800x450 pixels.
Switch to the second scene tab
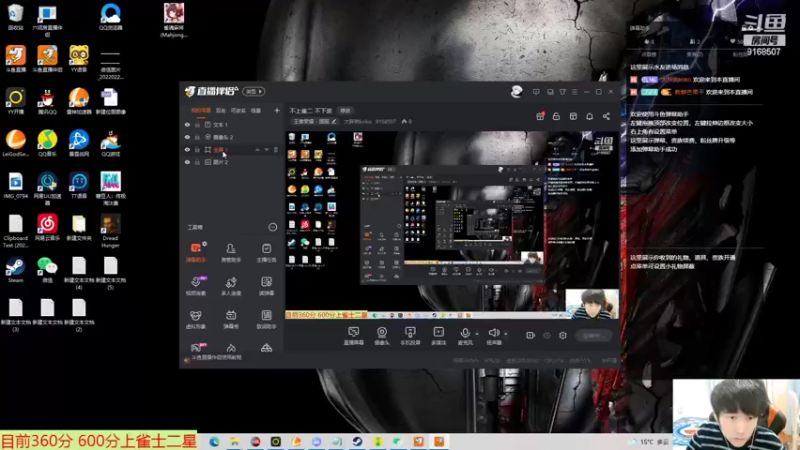pyautogui.click(x=220, y=110)
